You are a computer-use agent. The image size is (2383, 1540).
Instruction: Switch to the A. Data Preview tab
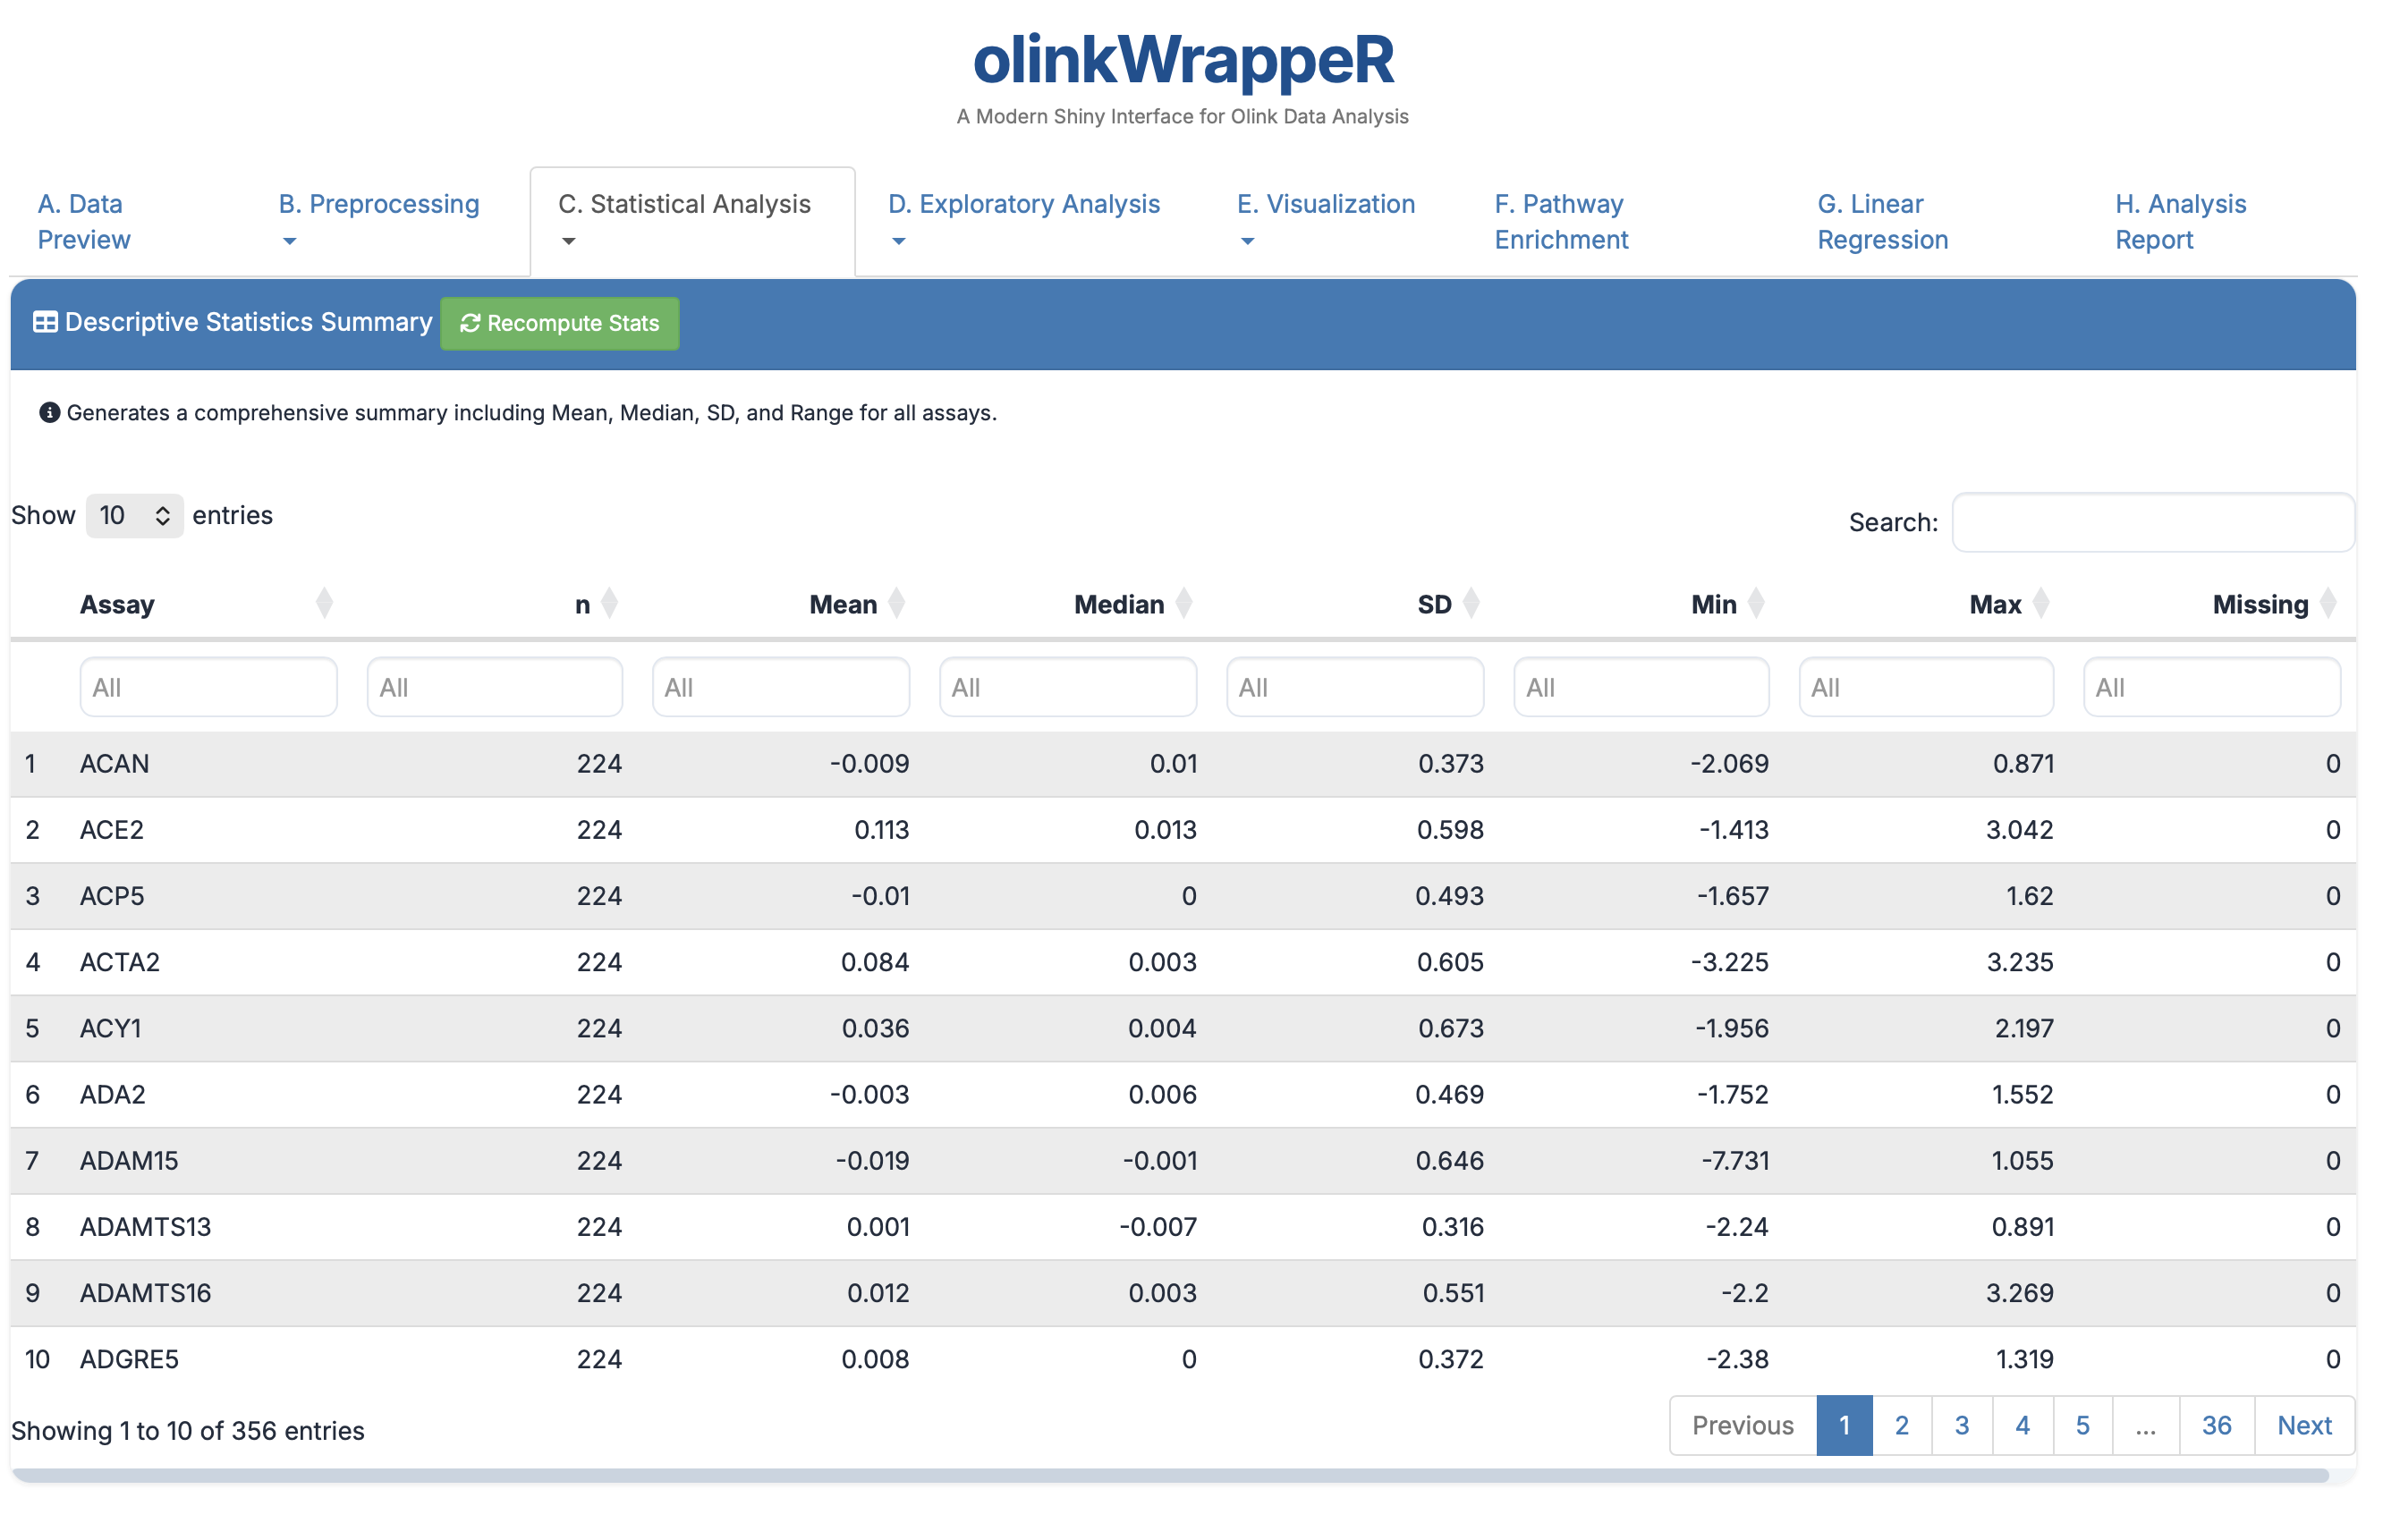pos(84,221)
